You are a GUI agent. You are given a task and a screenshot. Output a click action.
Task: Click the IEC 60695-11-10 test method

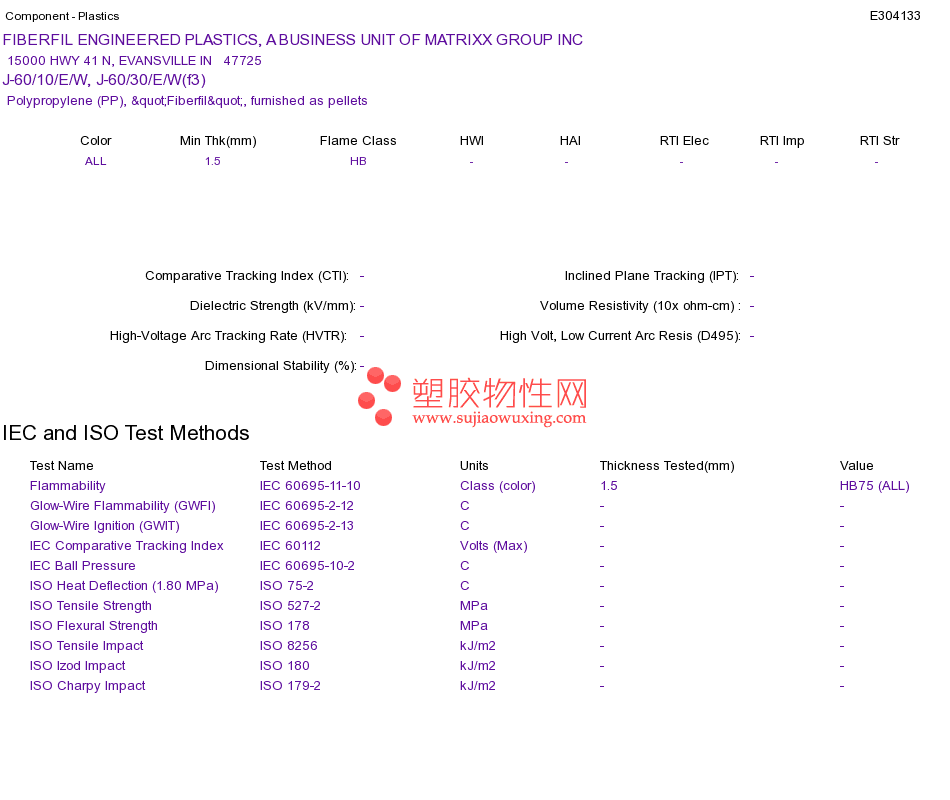[310, 486]
